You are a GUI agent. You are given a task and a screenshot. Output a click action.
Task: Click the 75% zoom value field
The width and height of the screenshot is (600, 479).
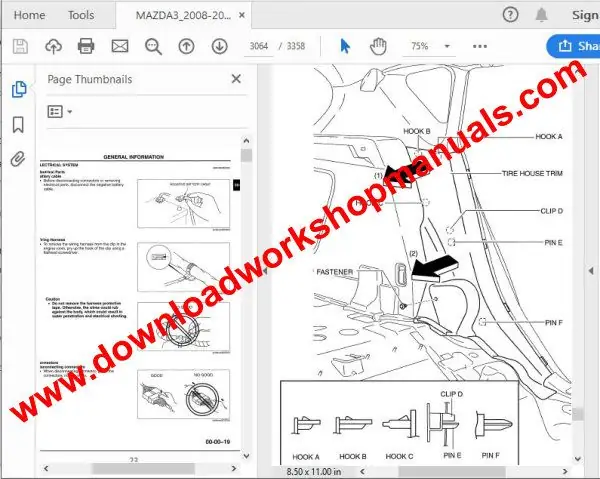(x=420, y=46)
